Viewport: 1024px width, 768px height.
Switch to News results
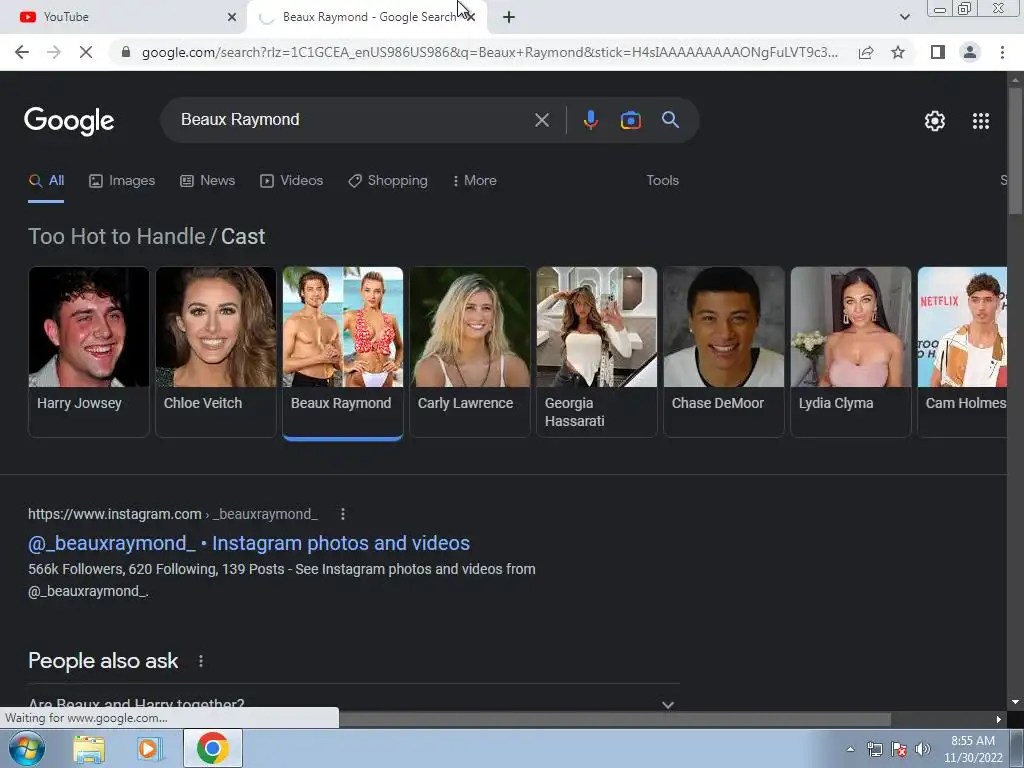pyautogui.click(x=208, y=181)
